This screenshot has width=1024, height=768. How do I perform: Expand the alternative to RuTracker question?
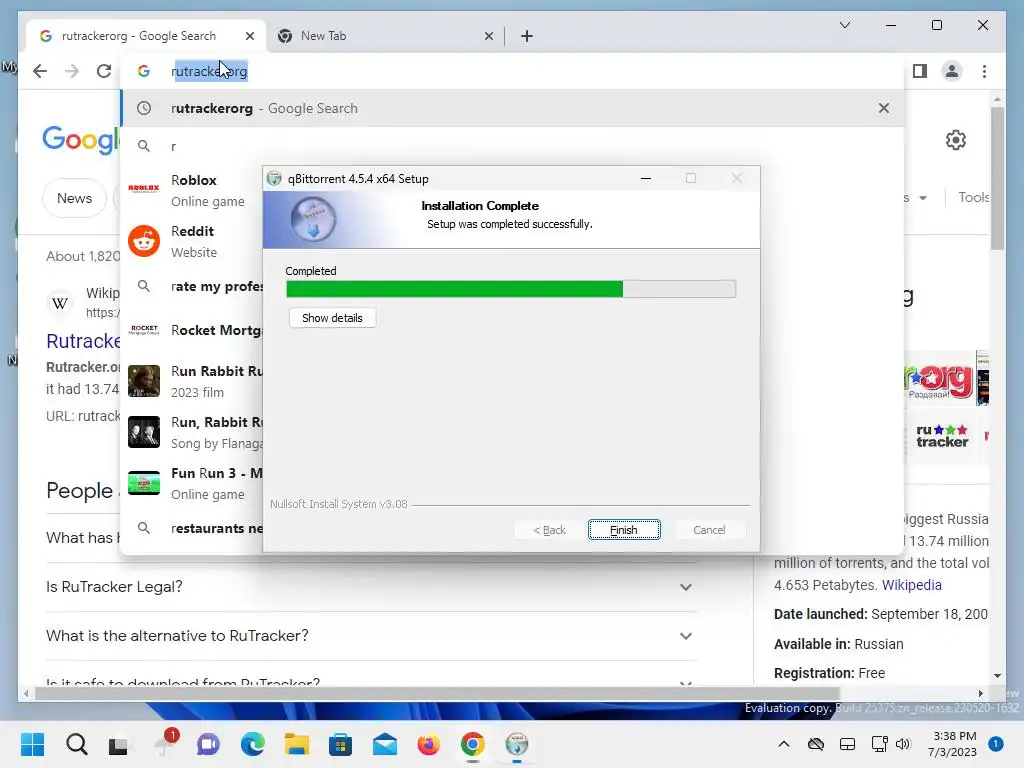pyautogui.click(x=369, y=635)
